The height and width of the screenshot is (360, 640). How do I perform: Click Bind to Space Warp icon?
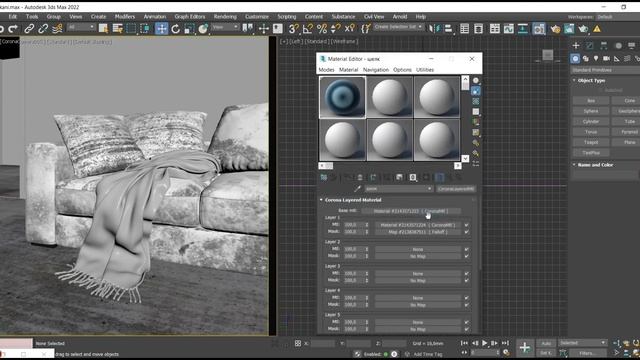coord(57,29)
